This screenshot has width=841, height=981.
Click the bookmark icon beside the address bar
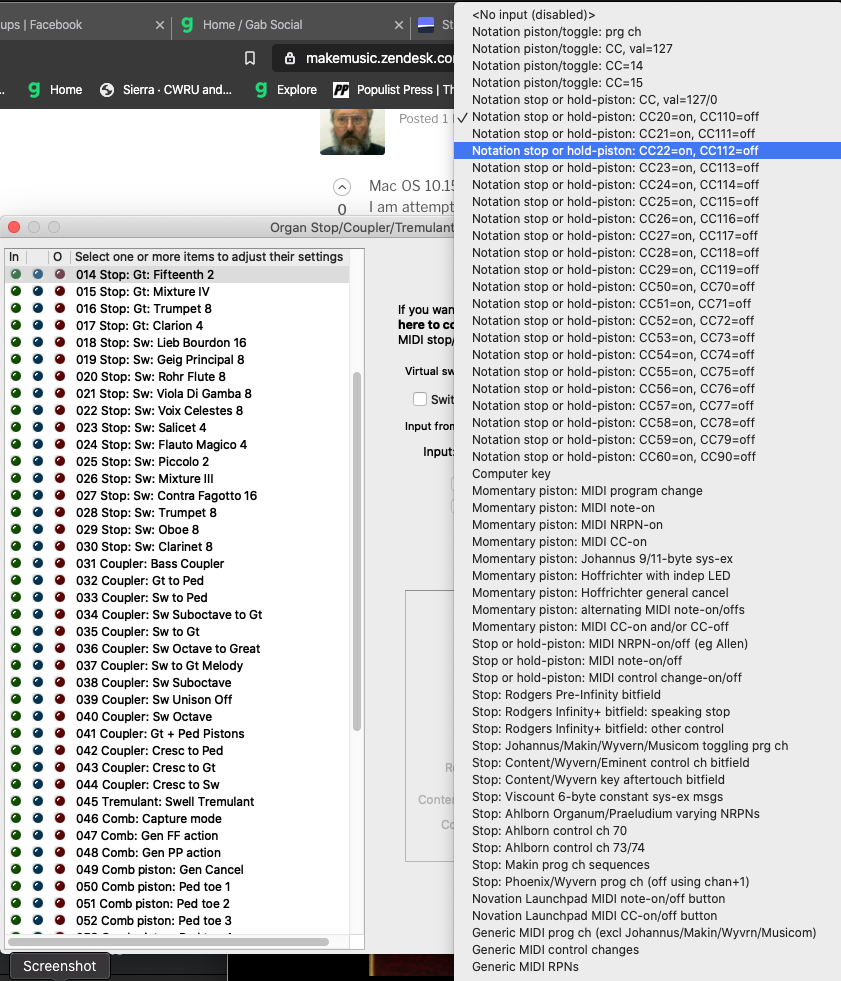point(250,58)
